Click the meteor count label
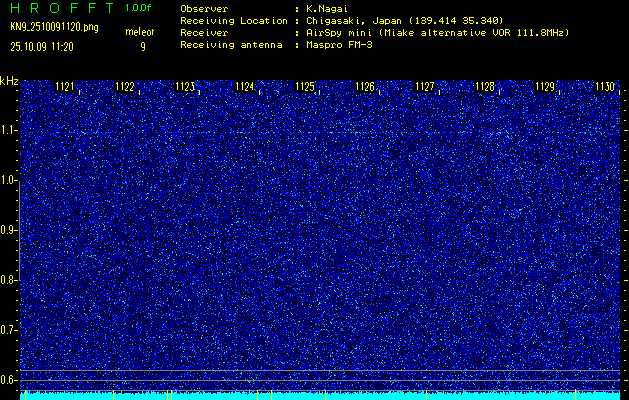629x400 pixels. coord(140,33)
